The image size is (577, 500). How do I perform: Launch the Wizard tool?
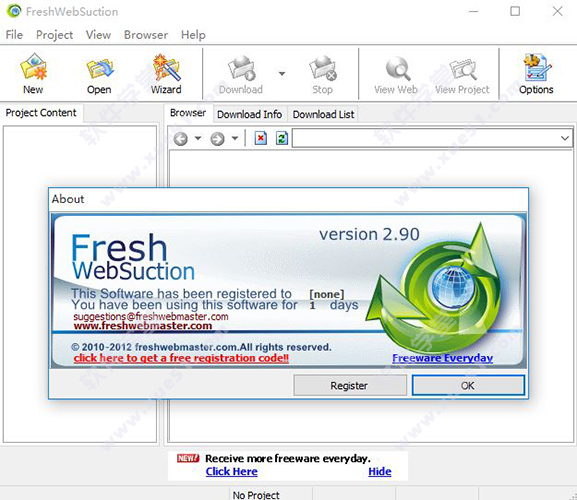(166, 74)
